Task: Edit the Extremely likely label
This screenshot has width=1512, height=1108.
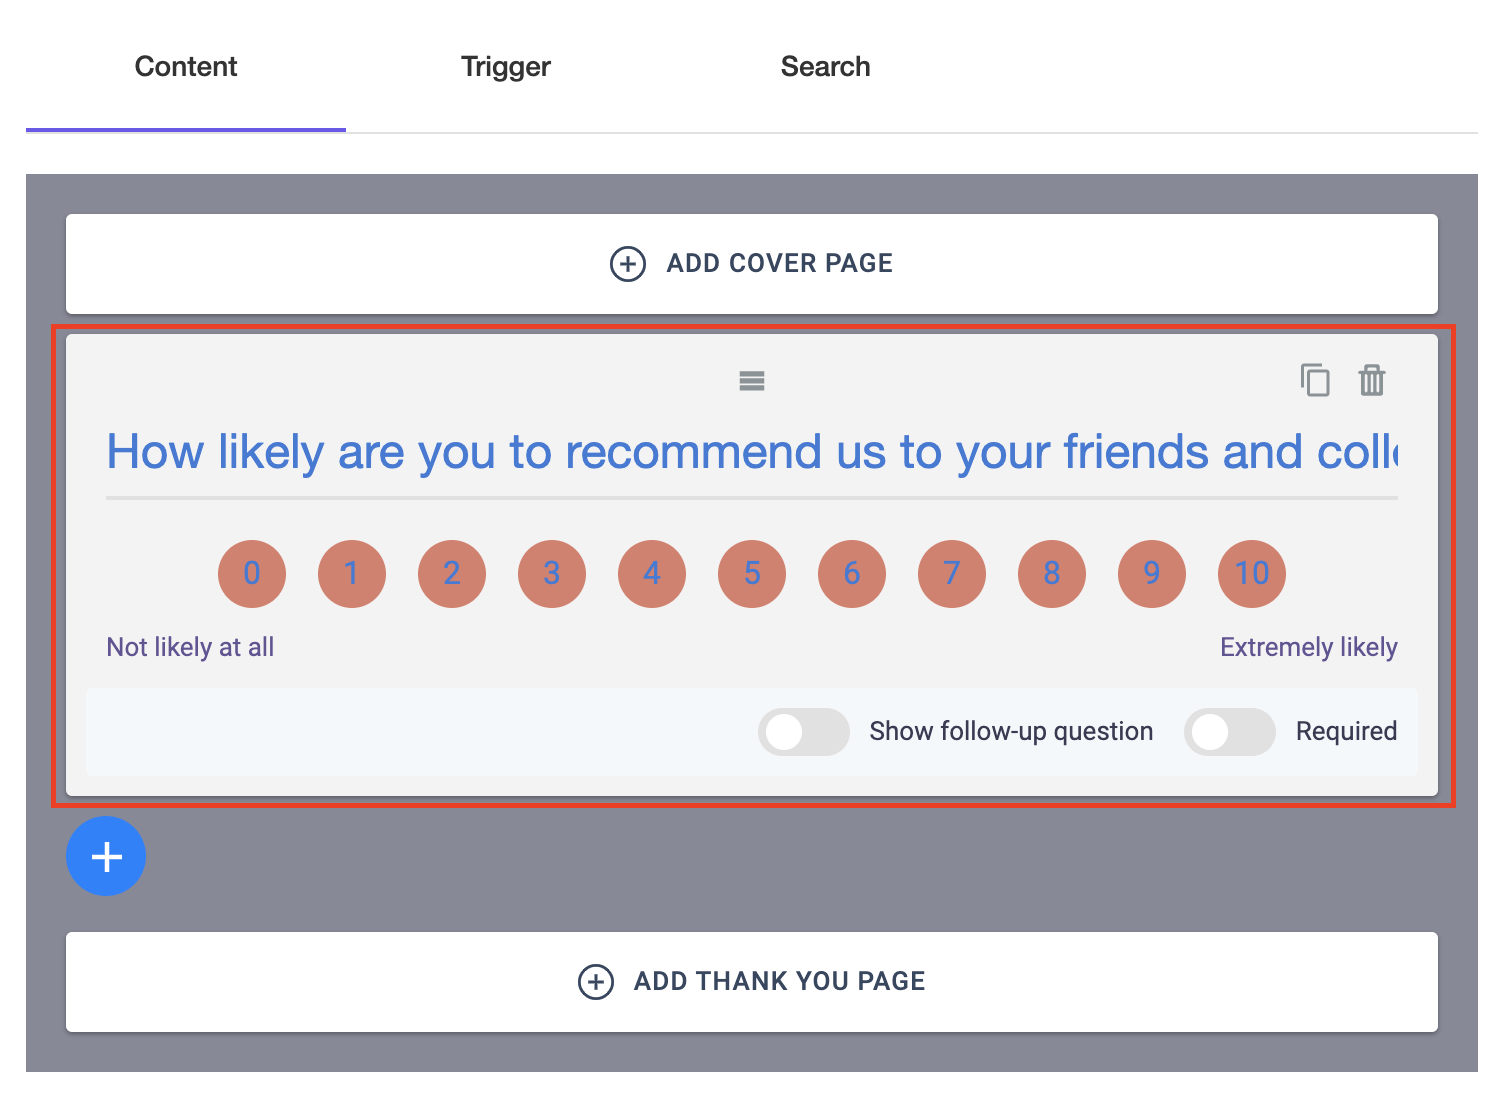Action: click(1309, 648)
